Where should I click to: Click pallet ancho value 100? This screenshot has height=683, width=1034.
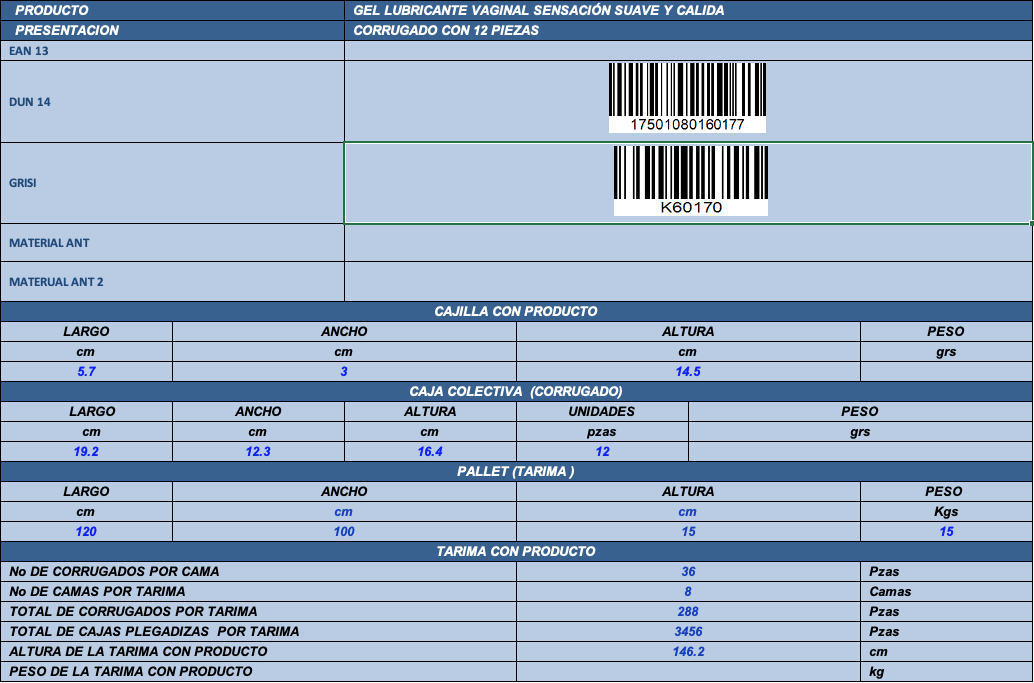tap(344, 531)
